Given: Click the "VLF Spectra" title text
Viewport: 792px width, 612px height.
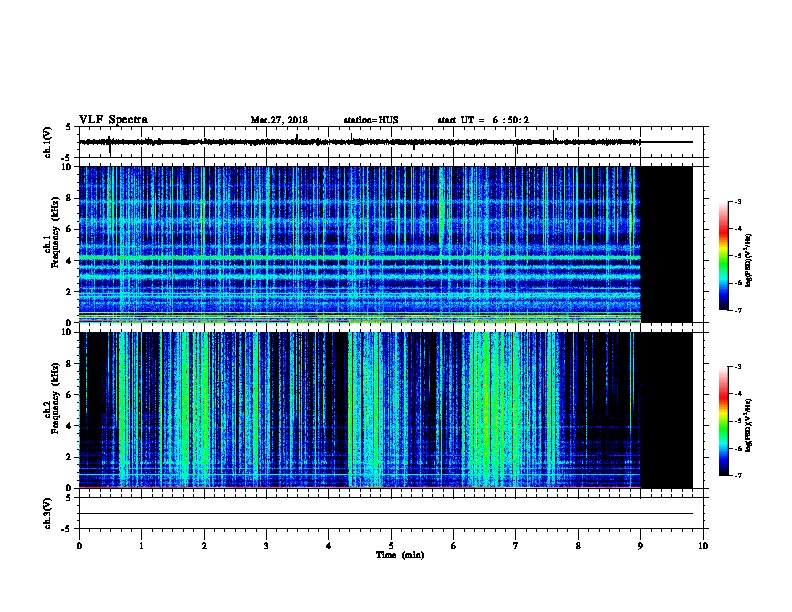Looking at the screenshot, I should (x=113, y=120).
